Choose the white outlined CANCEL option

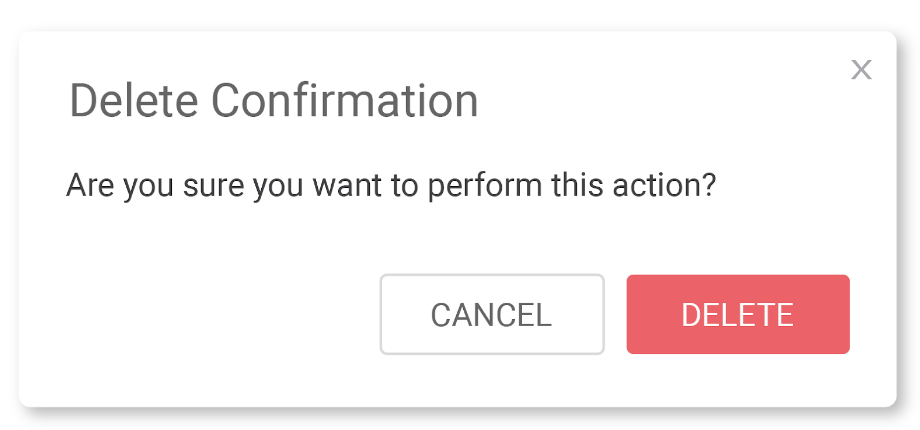pos(492,314)
